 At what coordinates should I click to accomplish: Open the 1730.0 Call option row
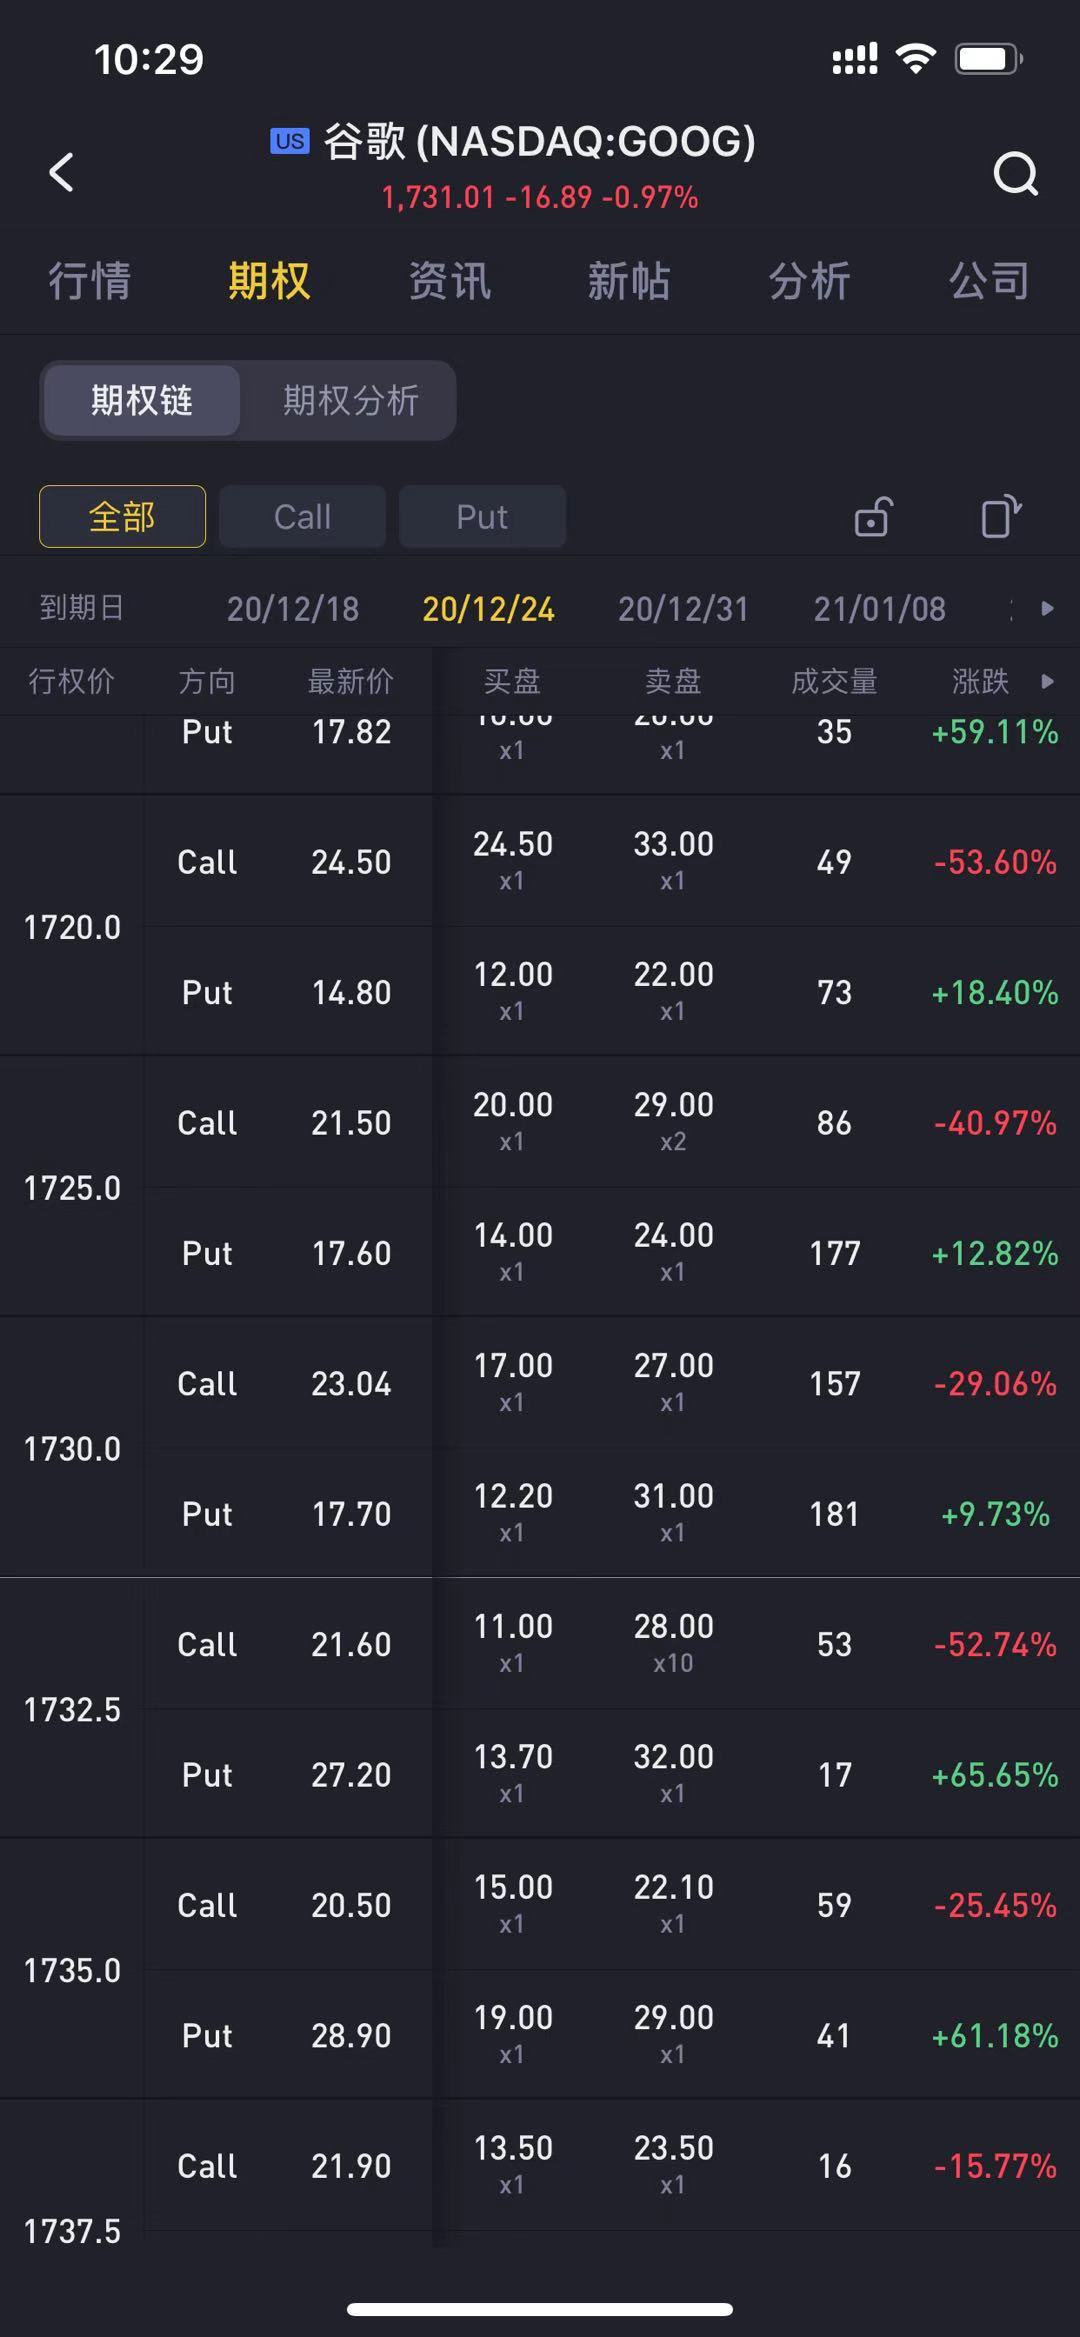point(612,1383)
